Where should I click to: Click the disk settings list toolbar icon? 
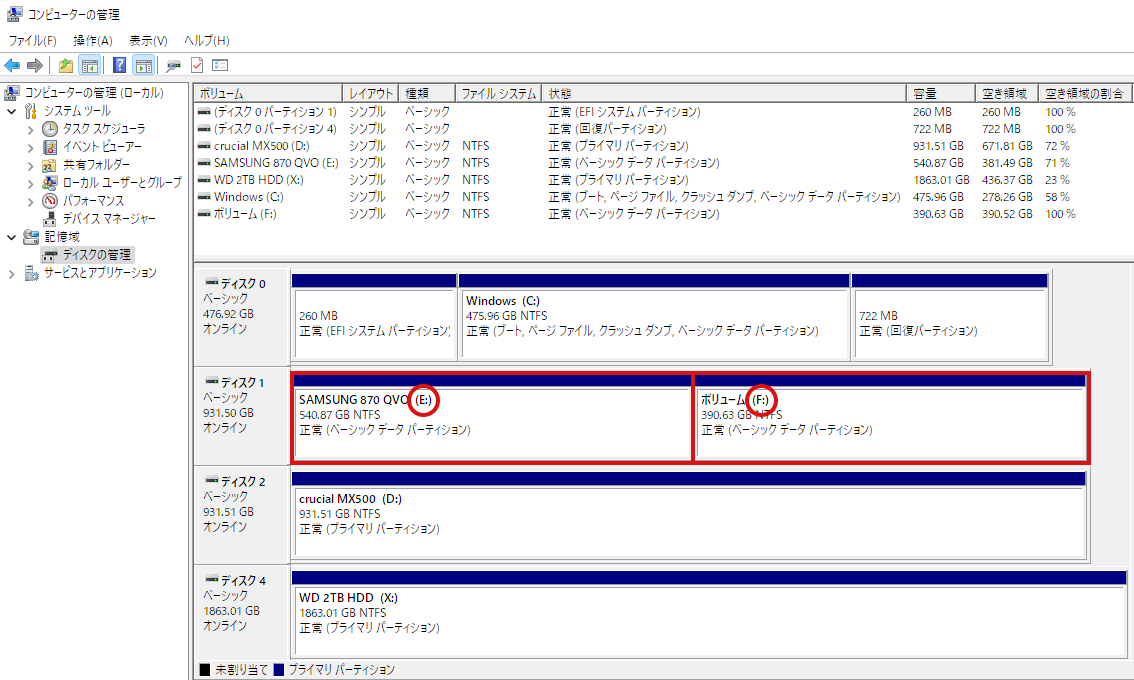pyautogui.click(x=220, y=65)
